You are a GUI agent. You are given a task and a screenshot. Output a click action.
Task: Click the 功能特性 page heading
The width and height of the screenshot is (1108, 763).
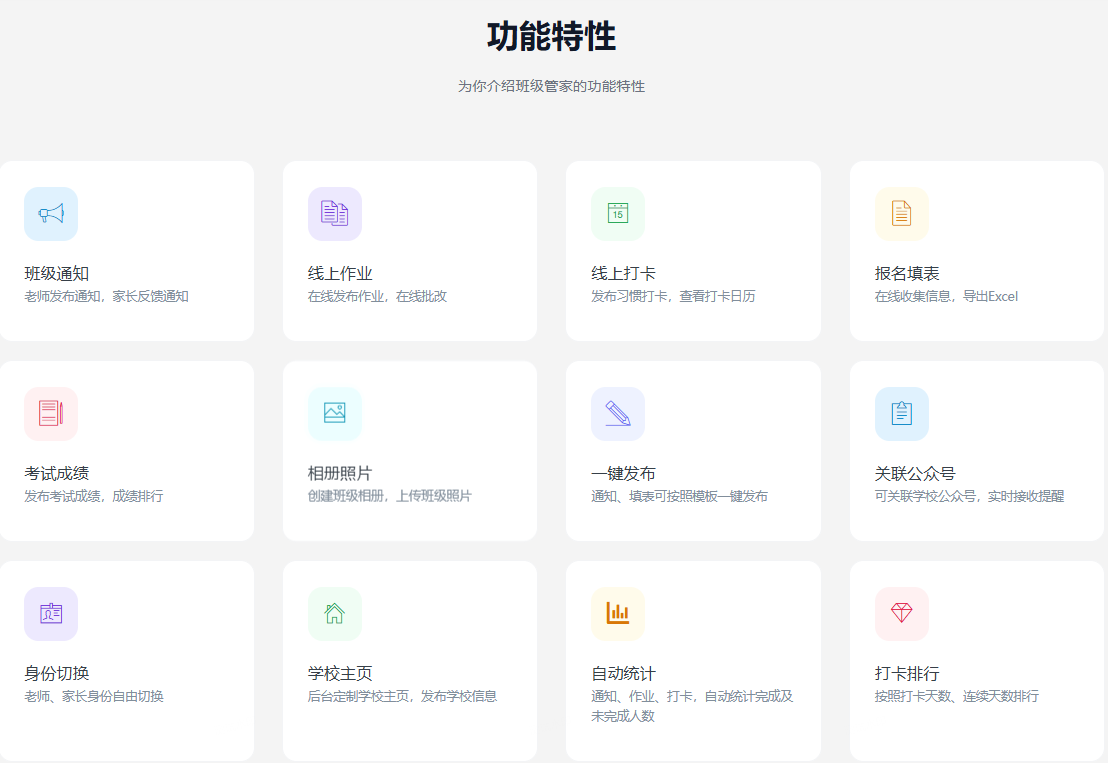(x=551, y=37)
